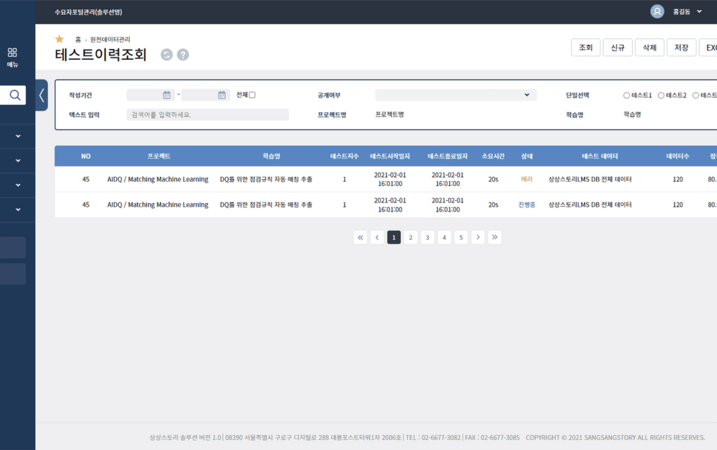
Task: Click the orange 에러 status in the first row
Action: [x=527, y=179]
